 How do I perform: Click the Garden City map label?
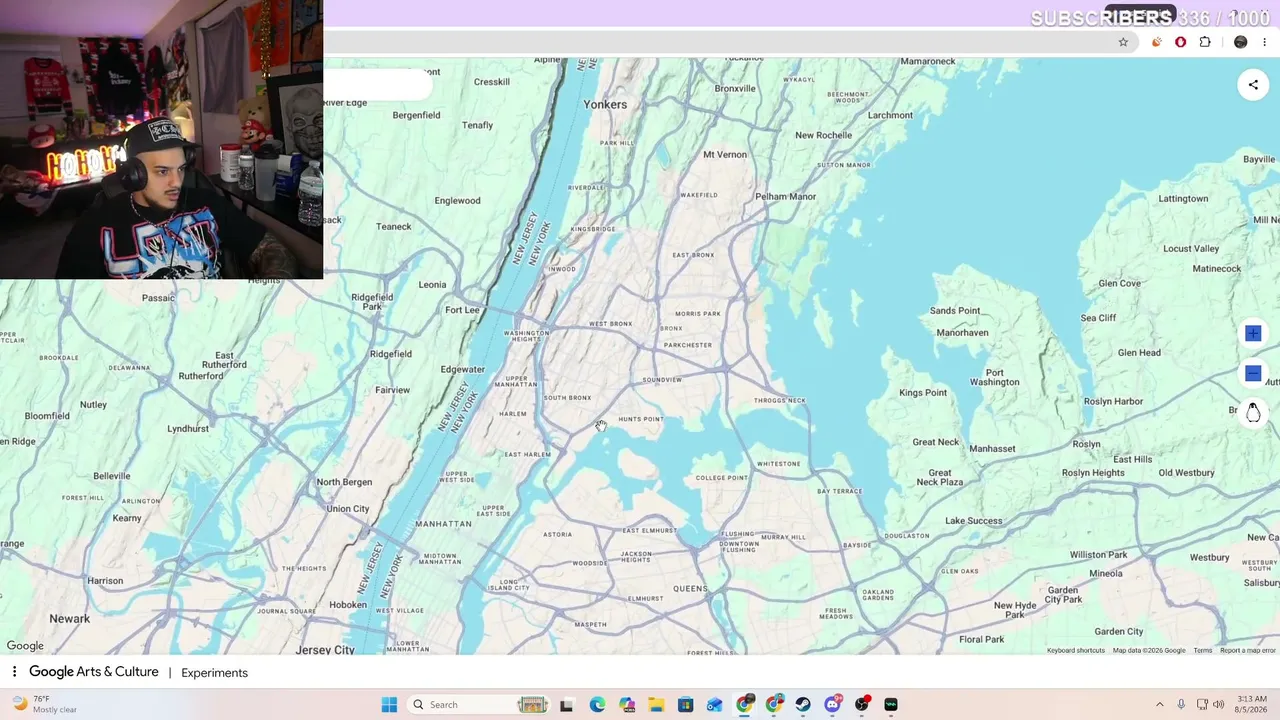pyautogui.click(x=1119, y=632)
